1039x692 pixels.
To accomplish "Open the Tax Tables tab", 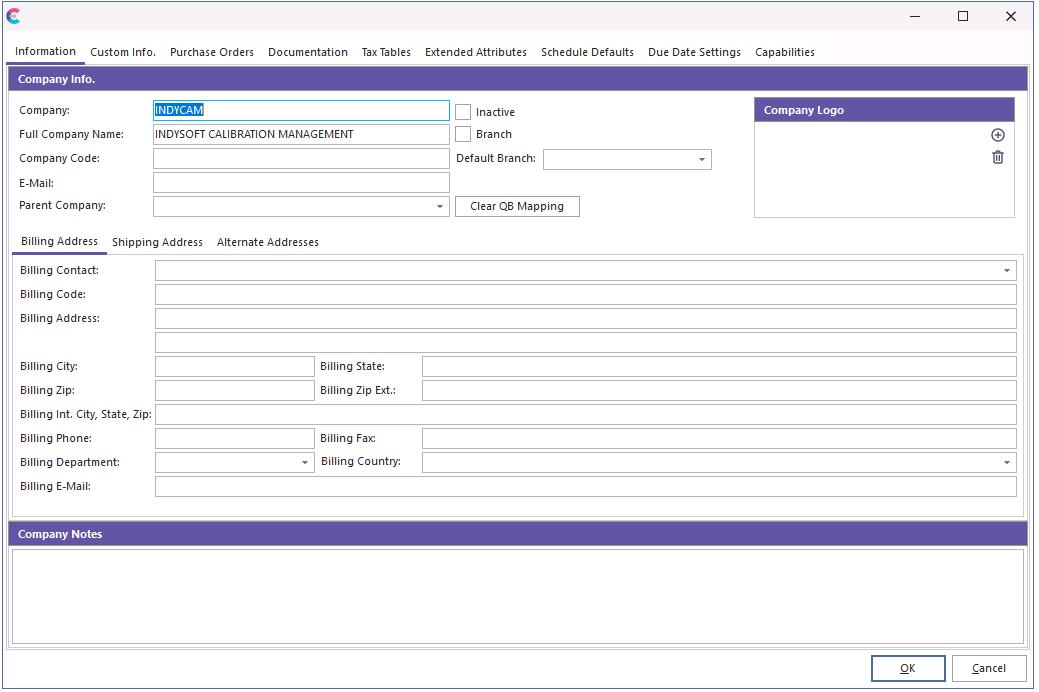I will [386, 52].
